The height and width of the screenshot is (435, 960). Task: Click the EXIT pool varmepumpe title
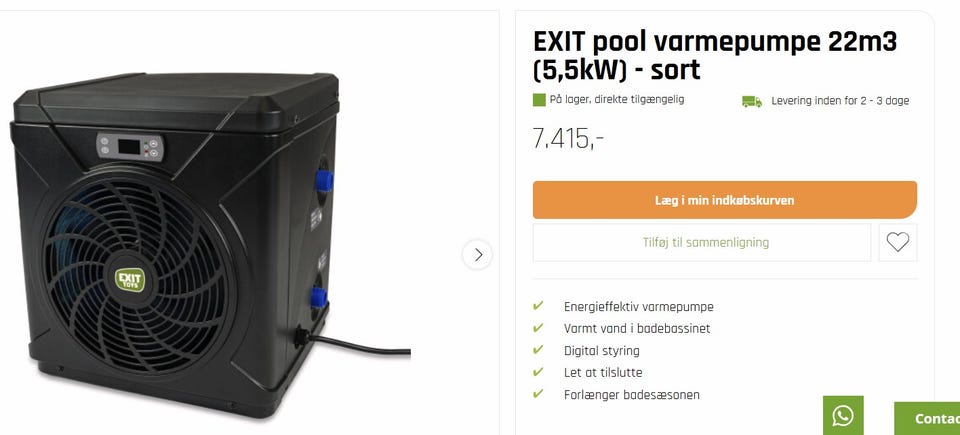715,56
